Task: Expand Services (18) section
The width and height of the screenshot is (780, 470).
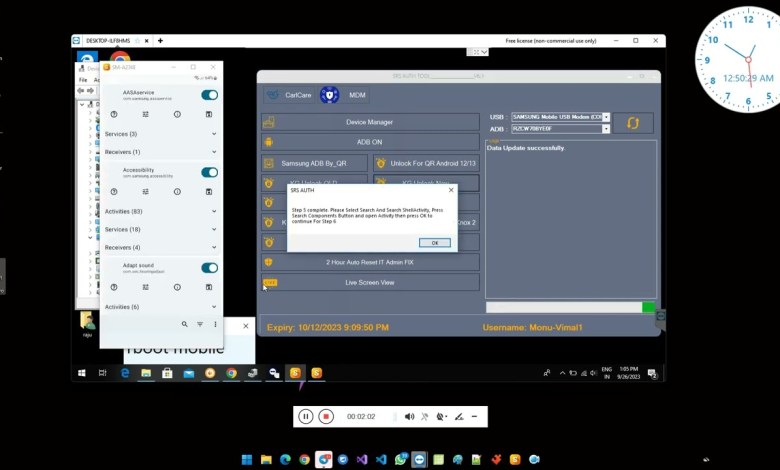Action: pos(161,229)
